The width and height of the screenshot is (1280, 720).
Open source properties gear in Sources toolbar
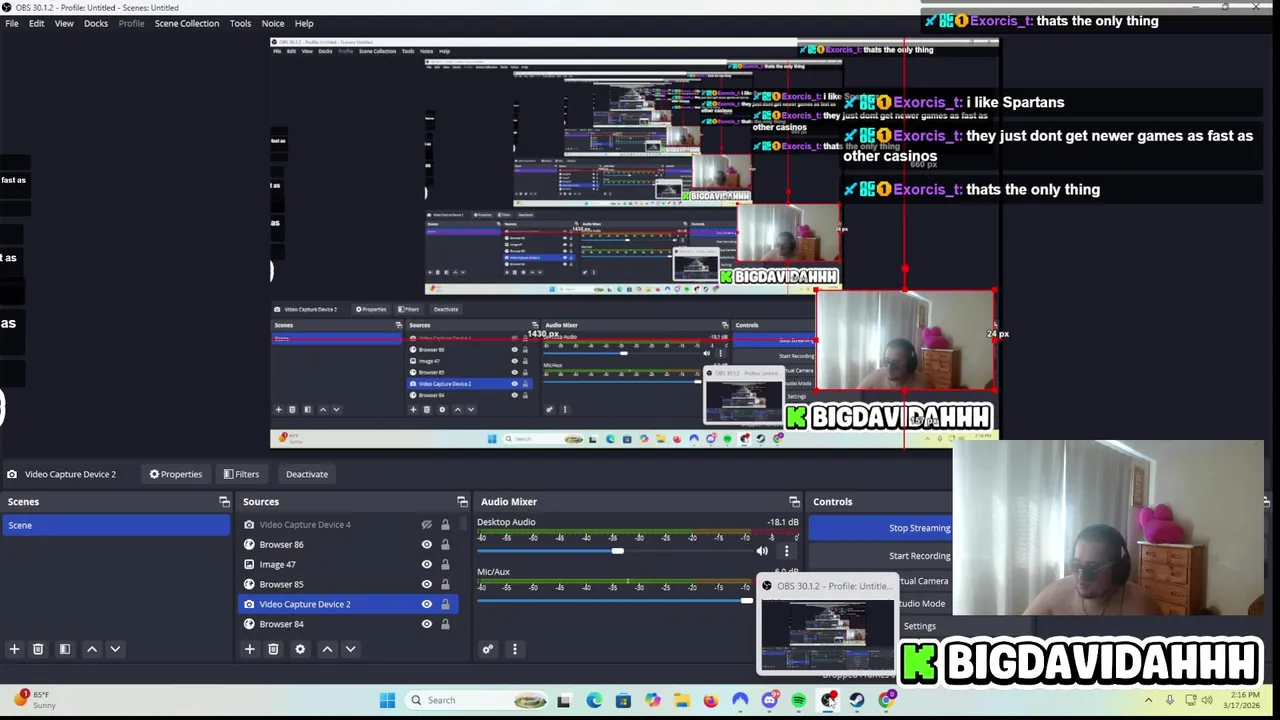point(300,649)
